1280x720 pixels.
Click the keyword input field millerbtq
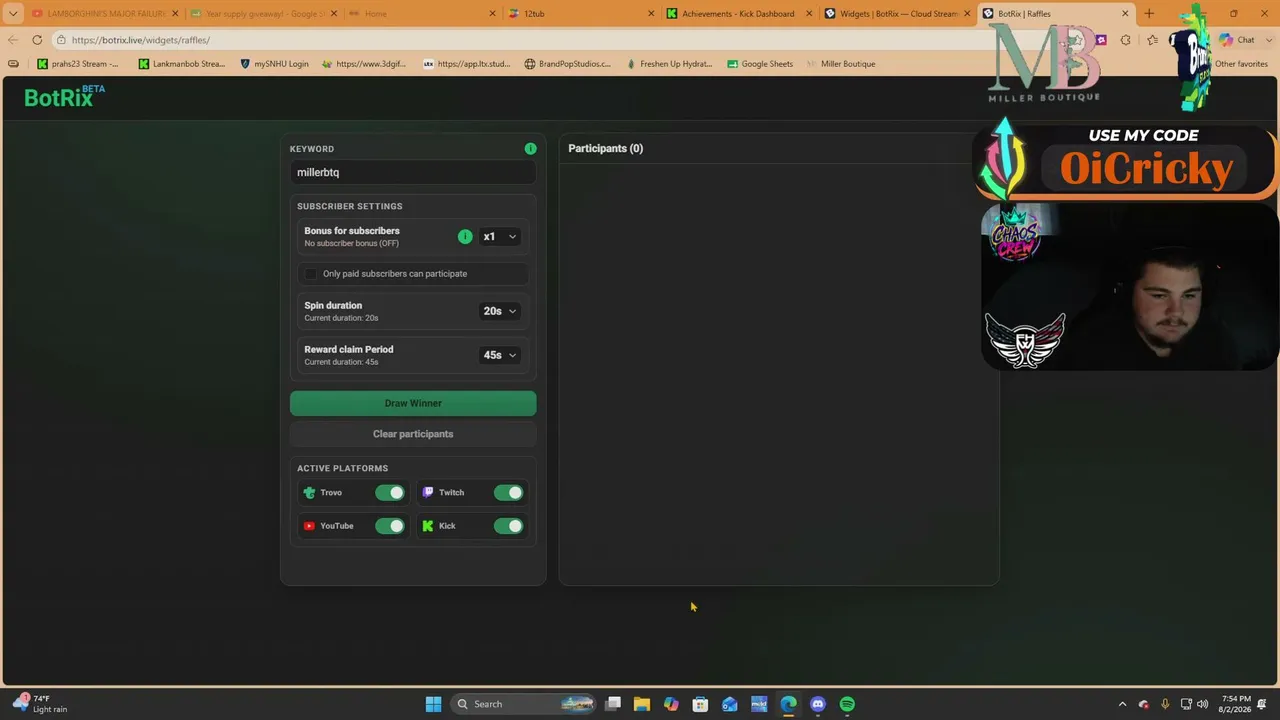pos(413,173)
